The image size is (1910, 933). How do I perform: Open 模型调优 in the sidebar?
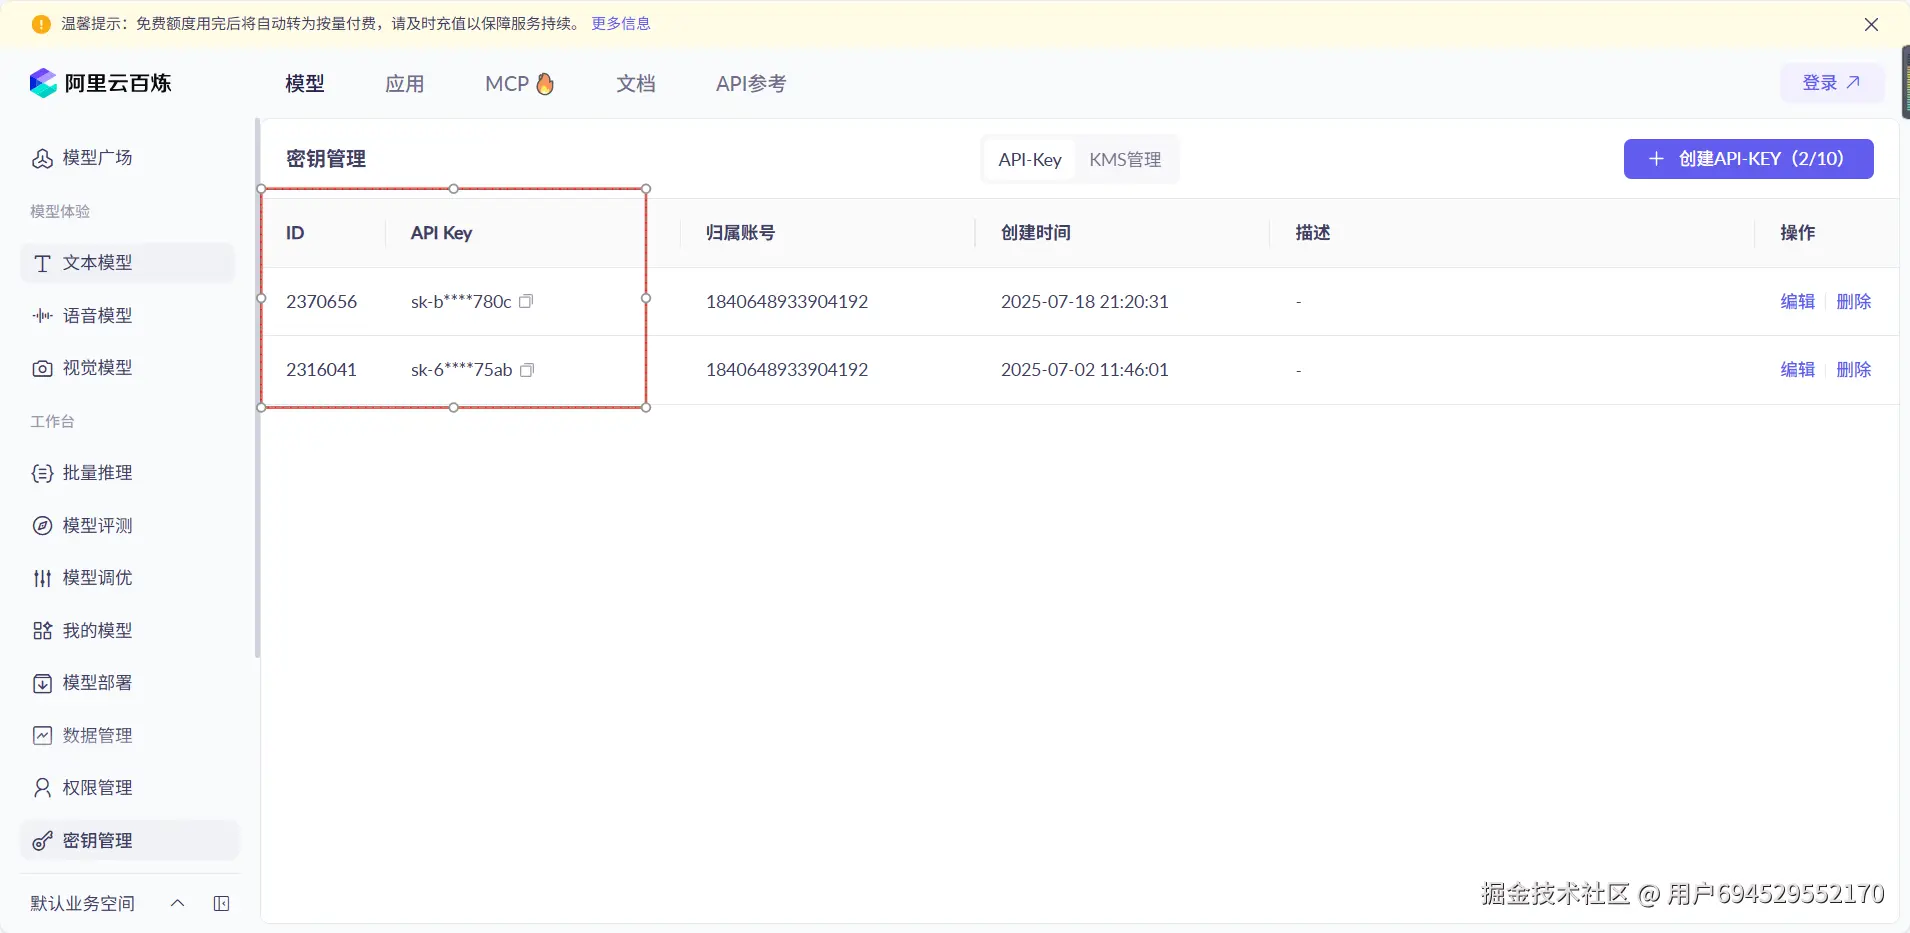(97, 577)
